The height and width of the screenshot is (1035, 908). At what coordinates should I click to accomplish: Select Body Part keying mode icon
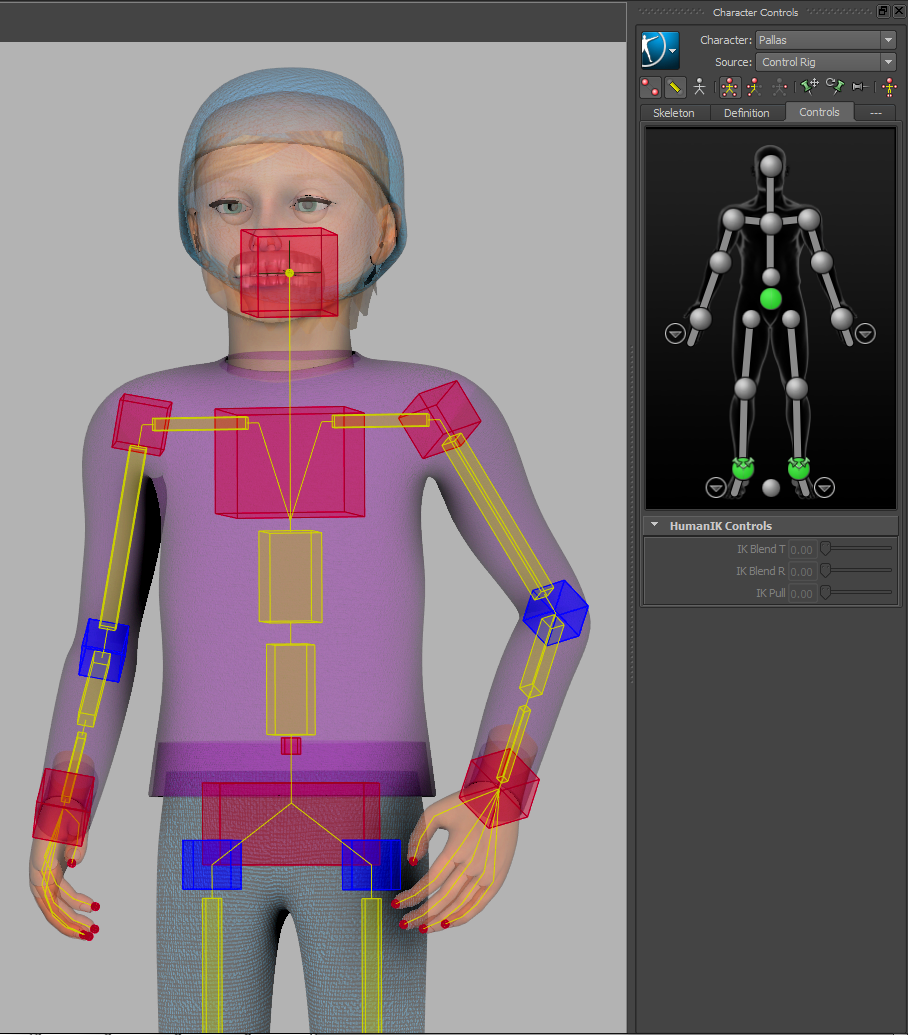pos(753,87)
